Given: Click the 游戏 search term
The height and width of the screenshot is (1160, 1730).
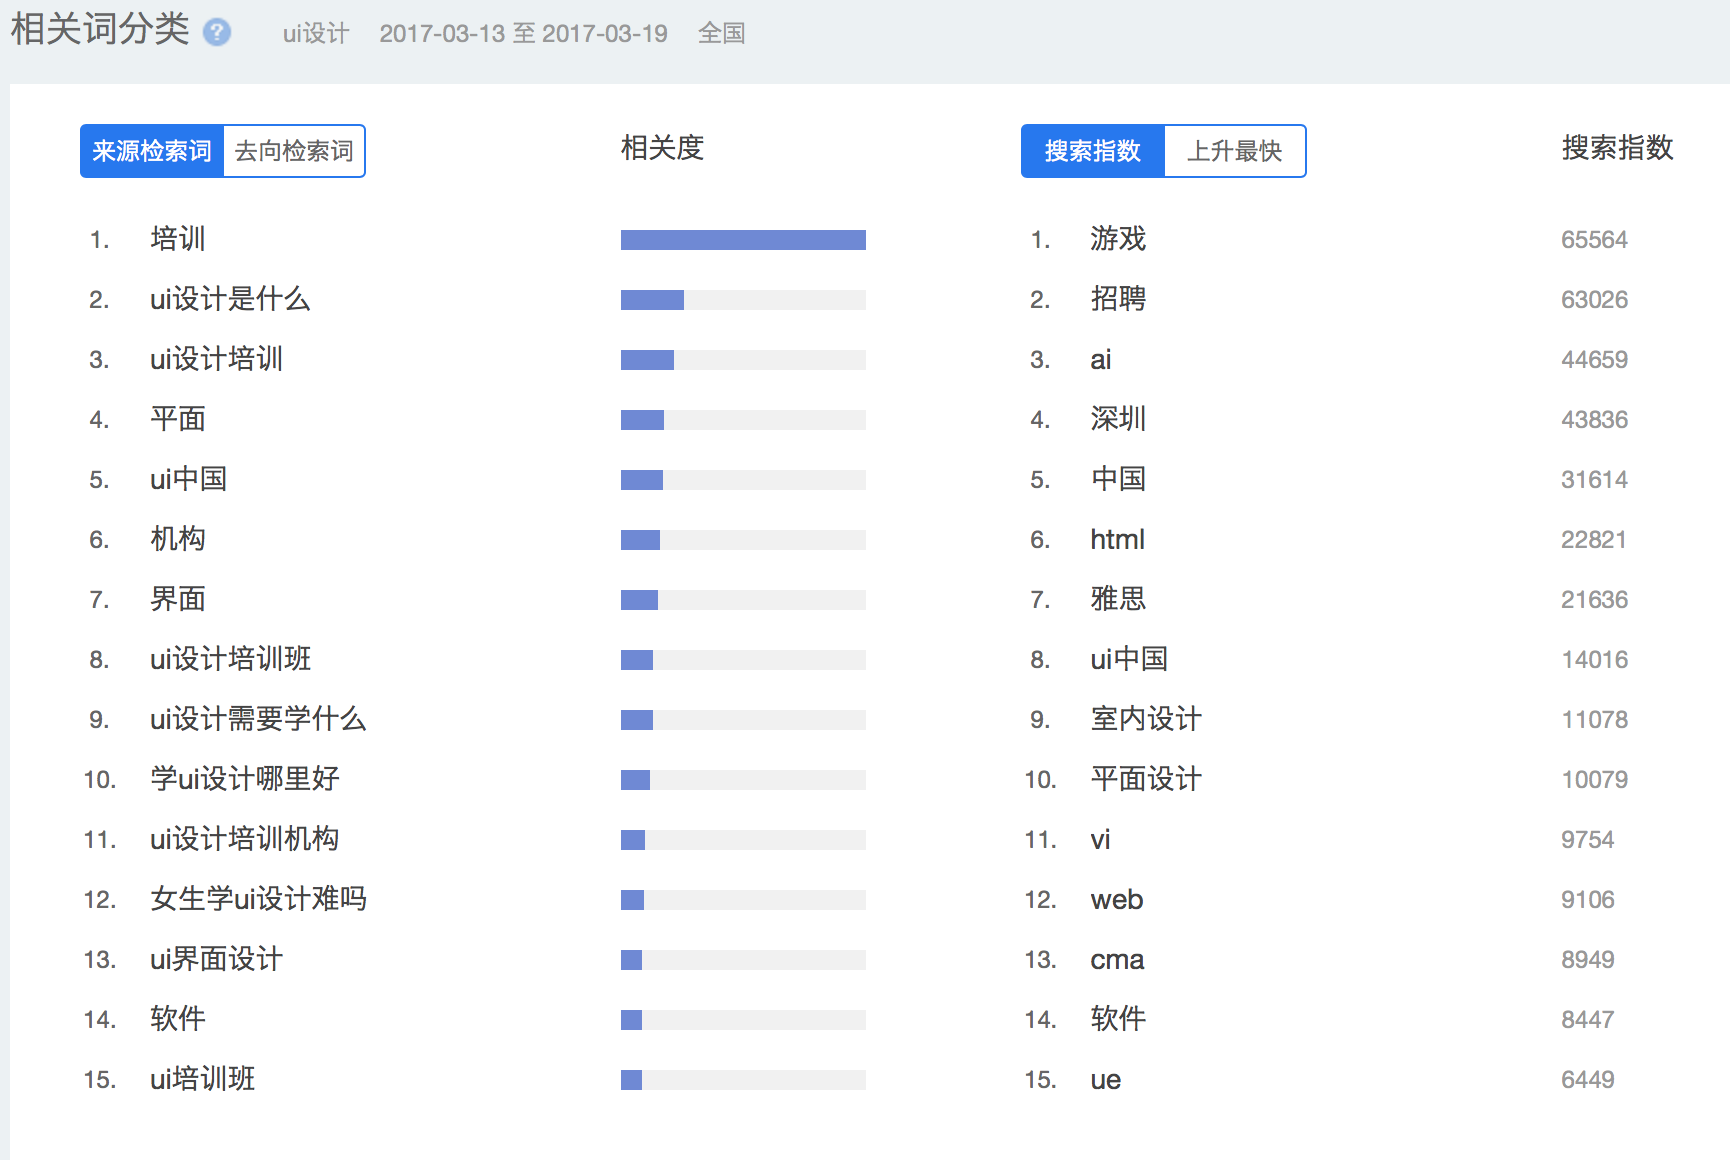Looking at the screenshot, I should (x=1118, y=239).
